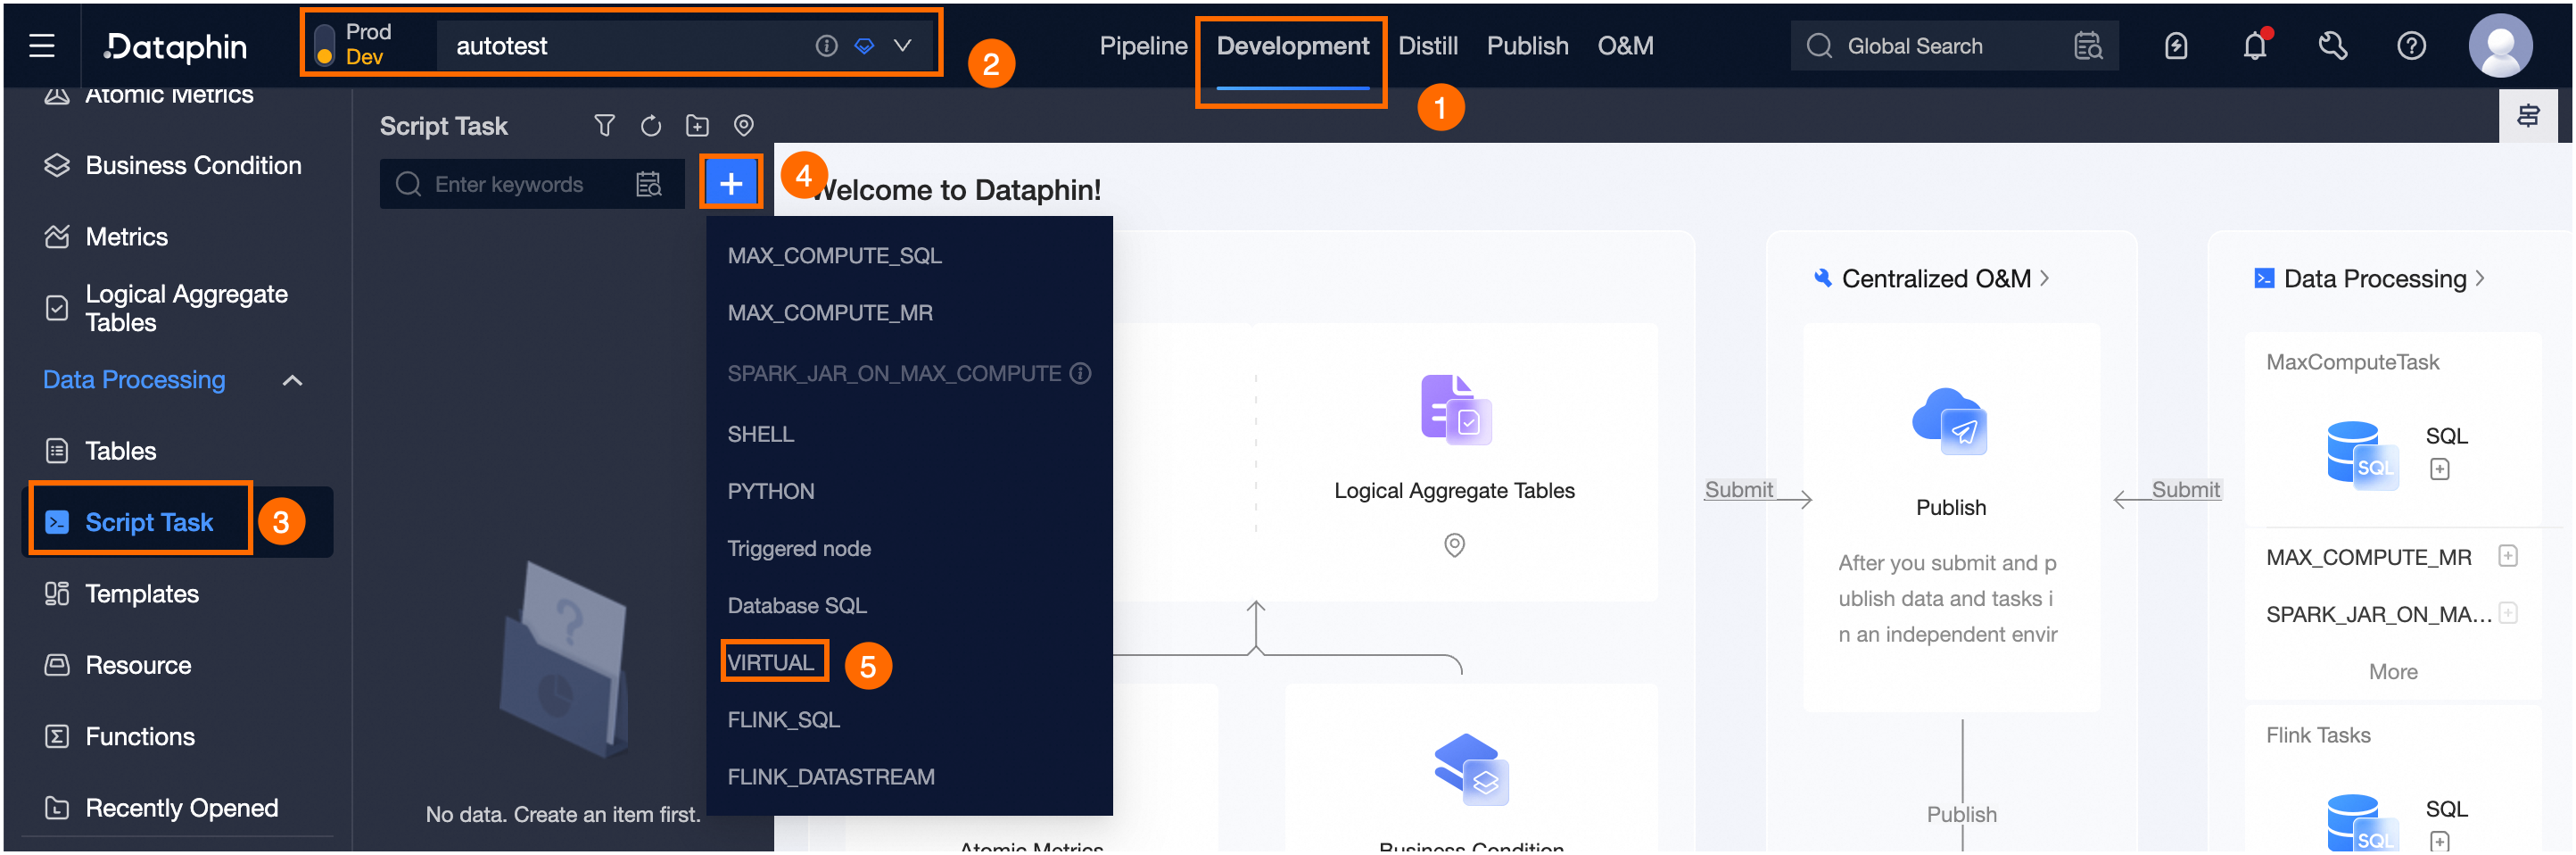Select Database SQL from the menu
The width and height of the screenshot is (2576, 855).
click(x=796, y=605)
